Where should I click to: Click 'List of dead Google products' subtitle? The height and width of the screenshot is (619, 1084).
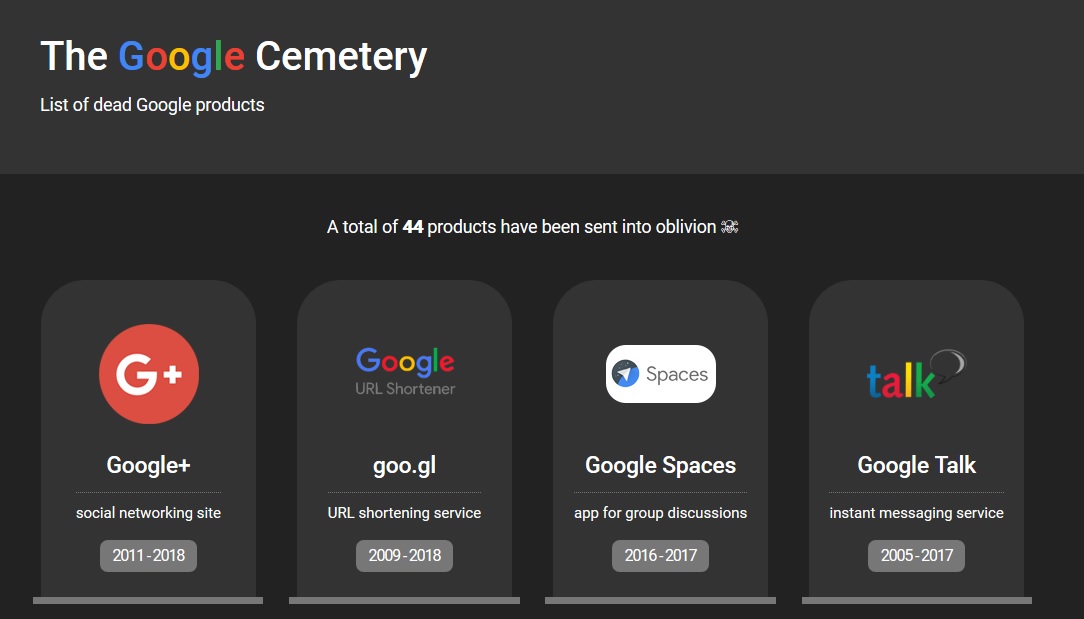pos(152,105)
